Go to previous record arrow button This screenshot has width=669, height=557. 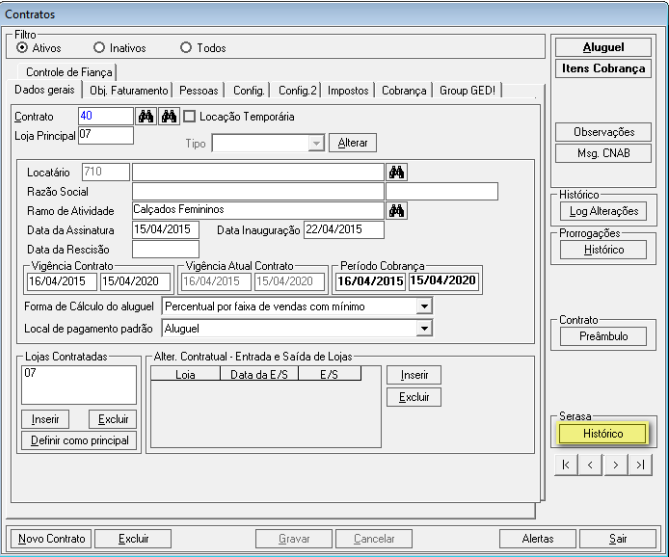(x=592, y=465)
